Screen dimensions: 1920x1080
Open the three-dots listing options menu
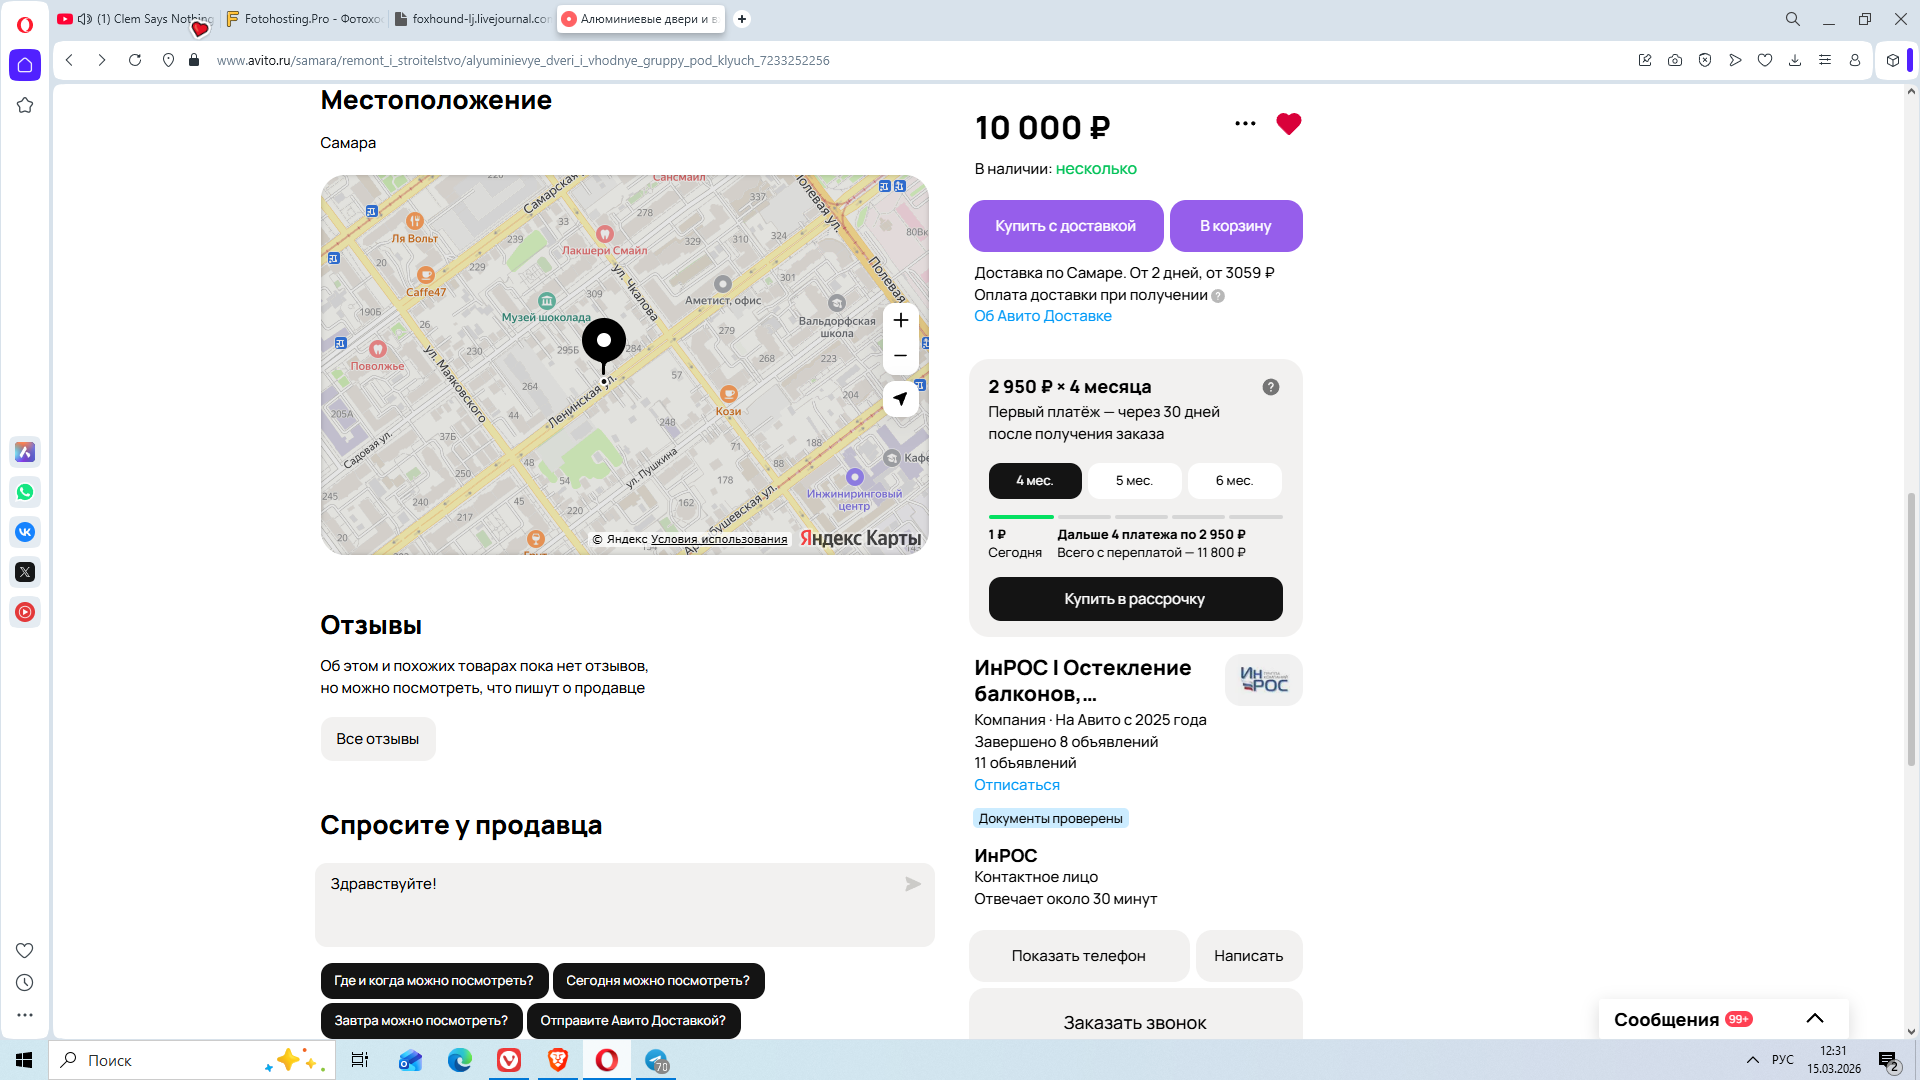click(1245, 124)
